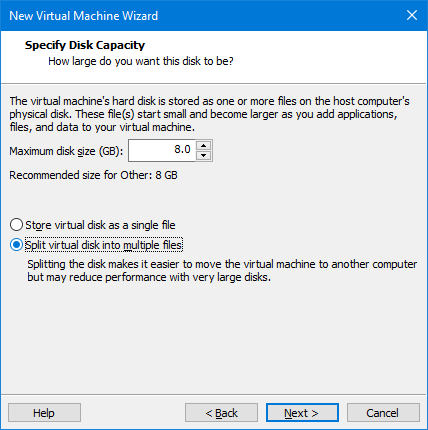This screenshot has width=428, height=430.
Task: Open the Help button
Action: point(44,413)
